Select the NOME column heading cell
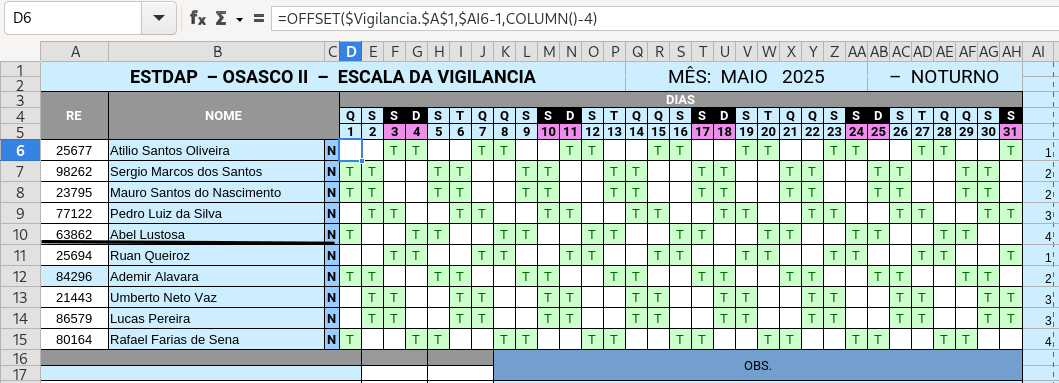1059x383 pixels. point(224,116)
